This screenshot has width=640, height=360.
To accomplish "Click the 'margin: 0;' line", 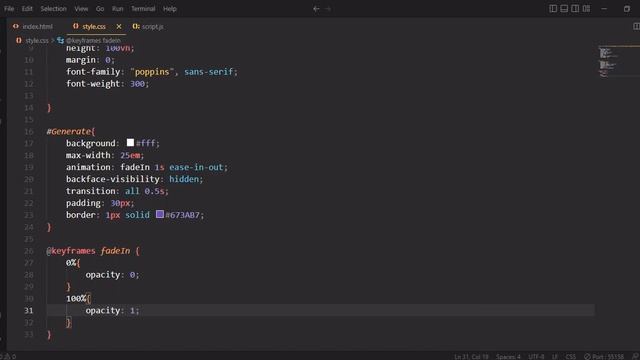I will tap(90, 60).
